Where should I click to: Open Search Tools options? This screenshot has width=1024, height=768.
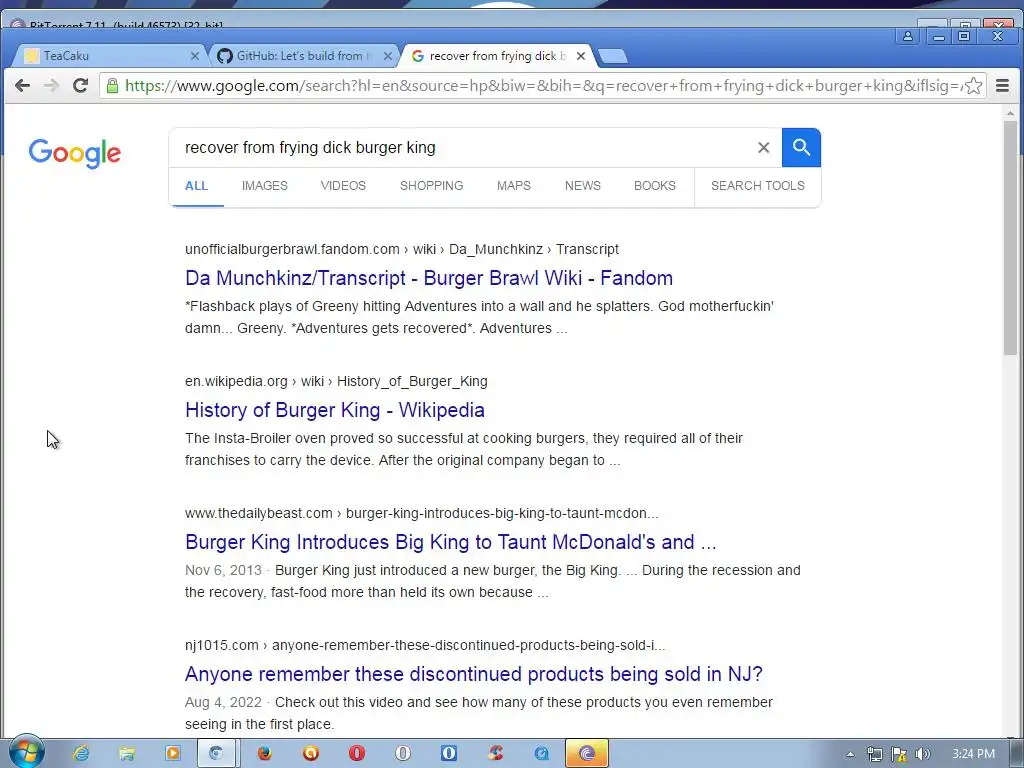[x=758, y=186]
